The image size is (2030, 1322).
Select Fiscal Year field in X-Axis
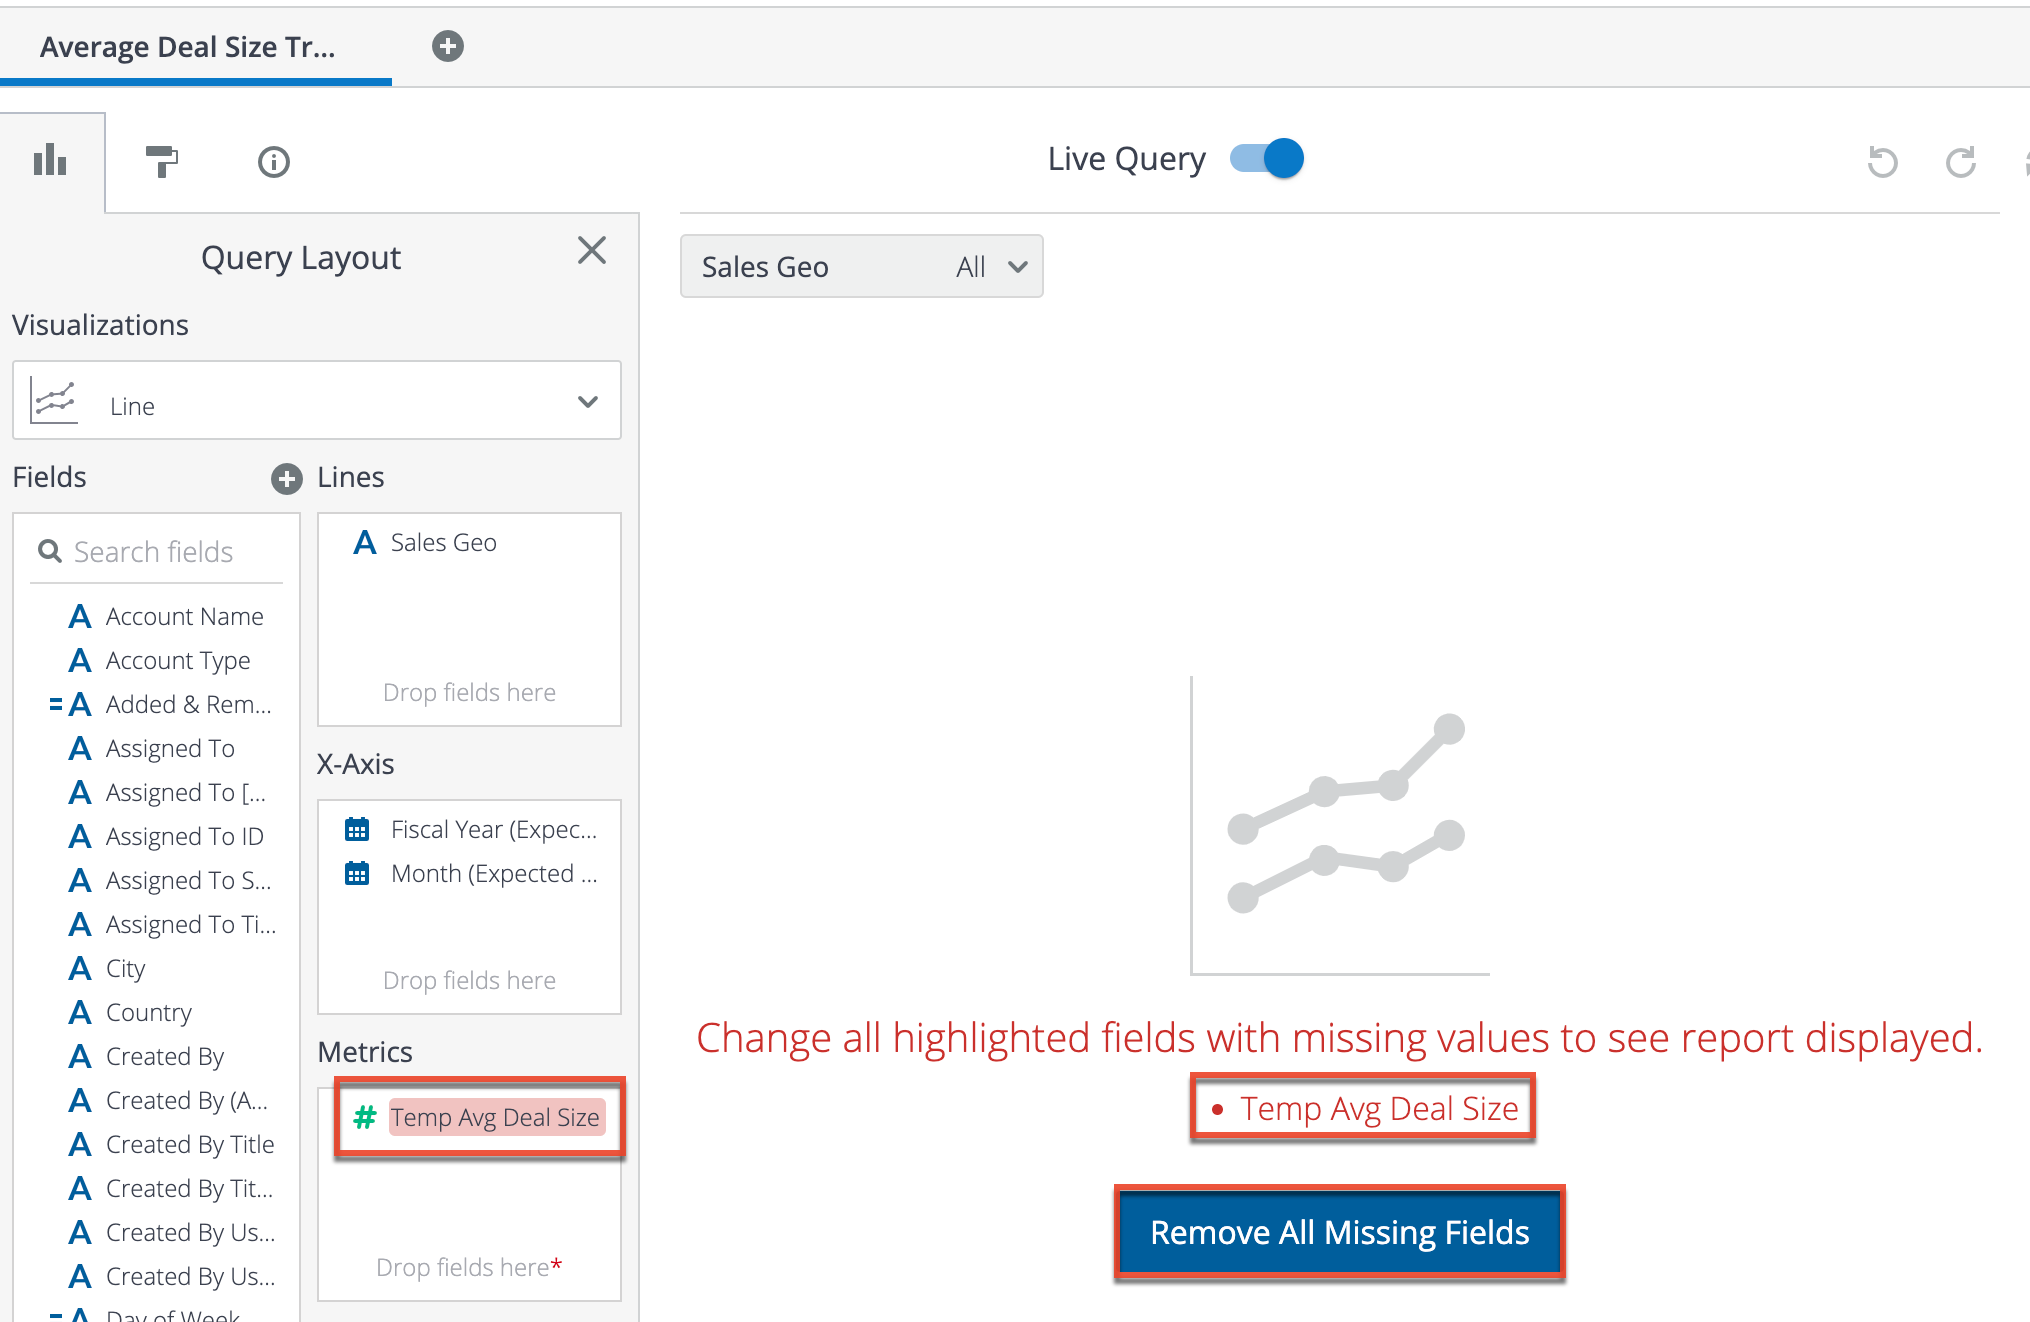click(493, 830)
